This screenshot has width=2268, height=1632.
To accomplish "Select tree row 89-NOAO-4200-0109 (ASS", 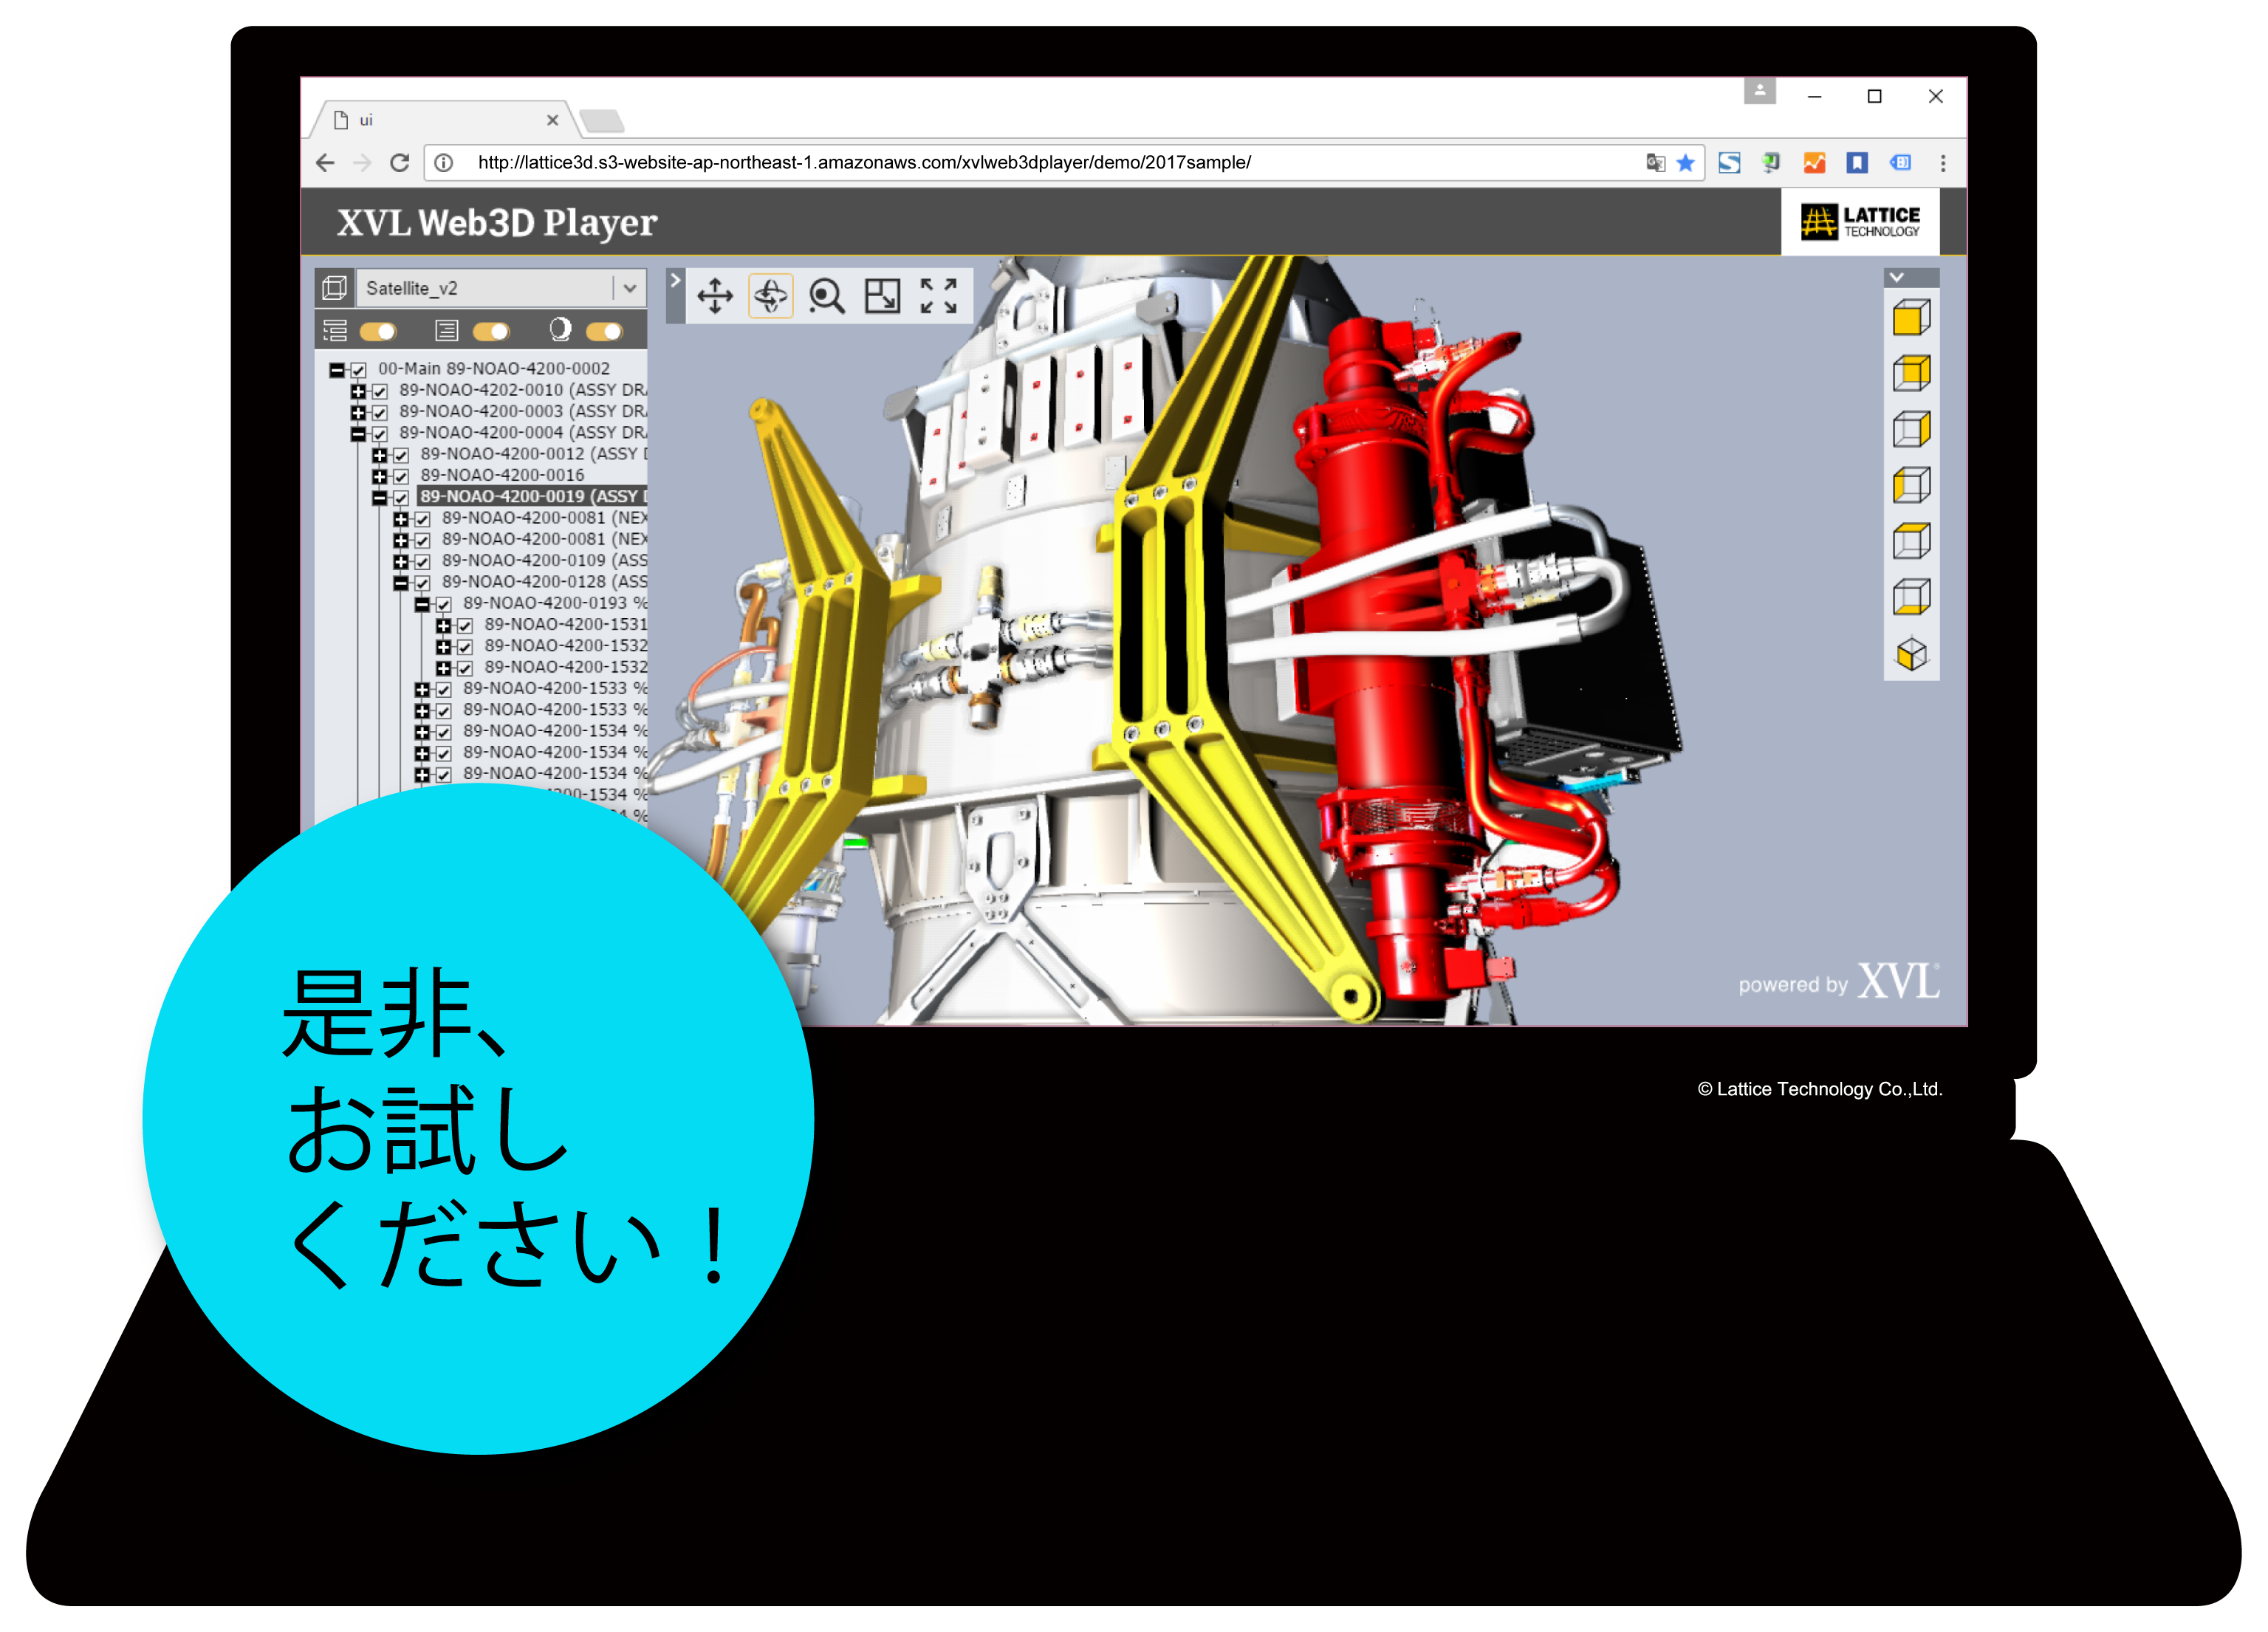I will click(544, 560).
